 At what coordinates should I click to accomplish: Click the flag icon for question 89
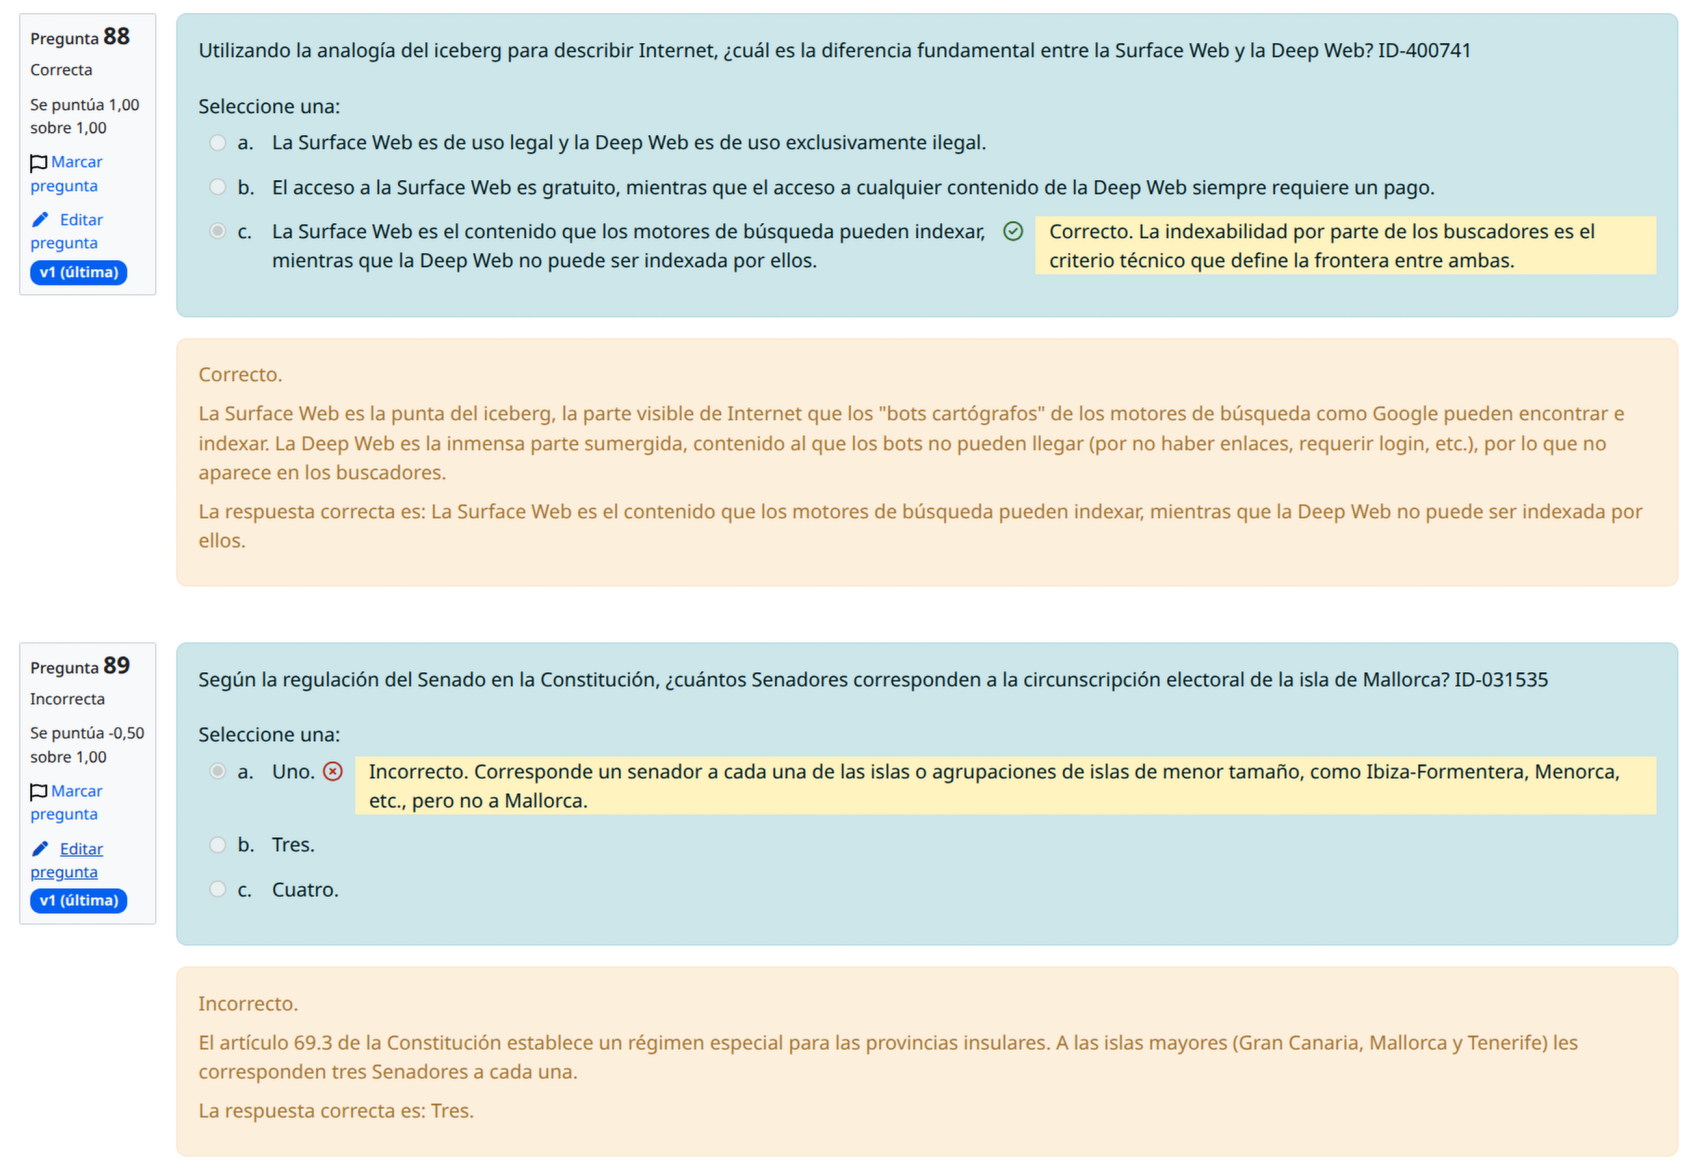(38, 792)
